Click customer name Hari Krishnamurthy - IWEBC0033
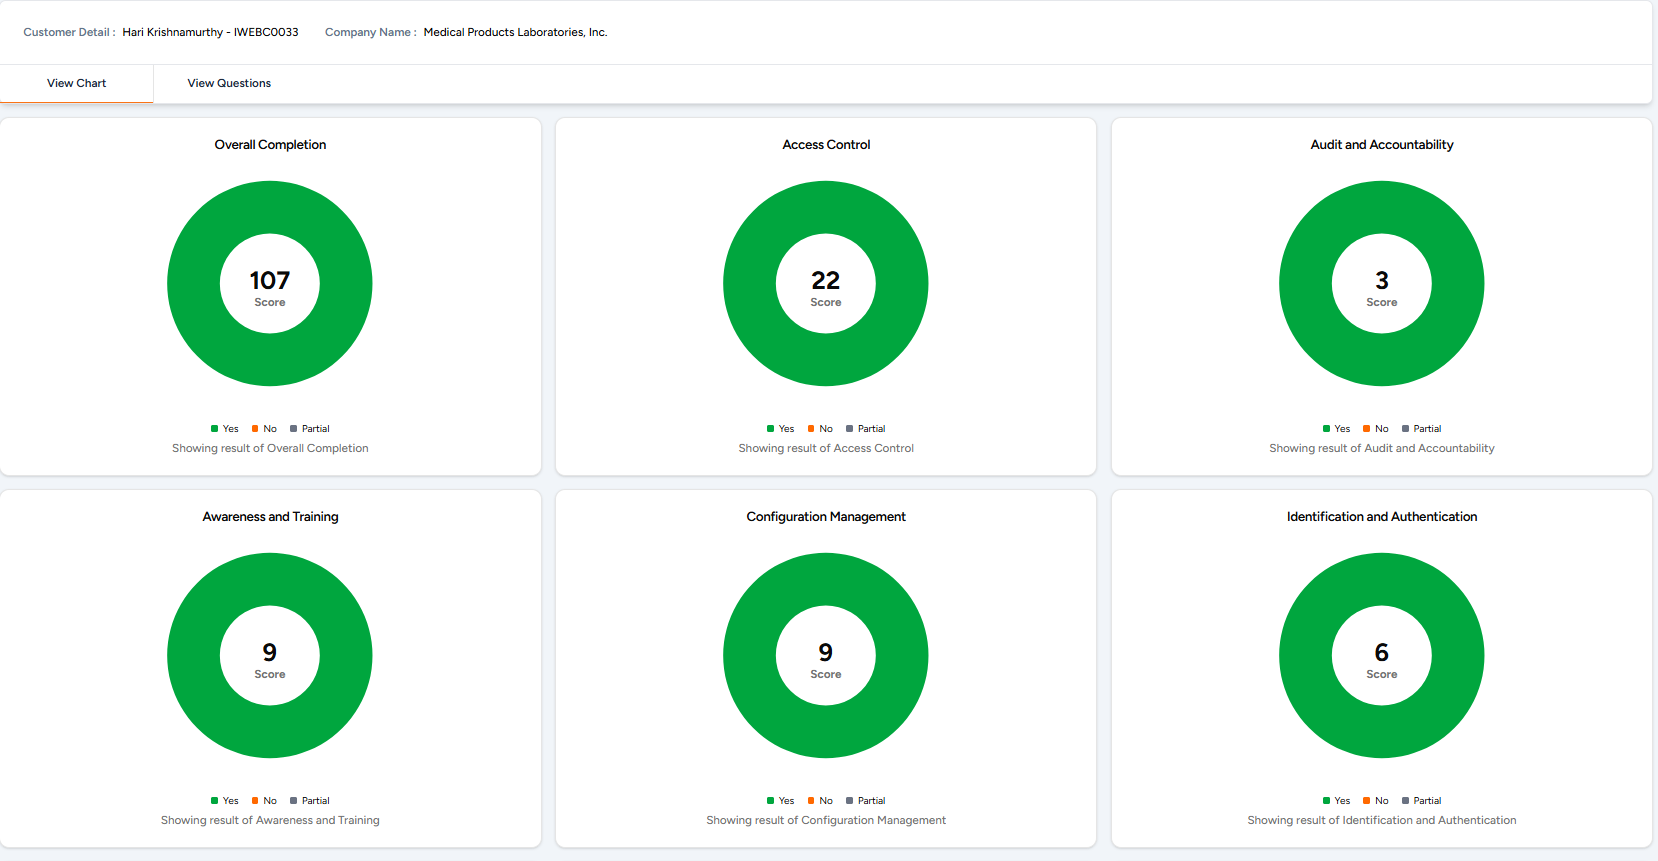 [210, 32]
